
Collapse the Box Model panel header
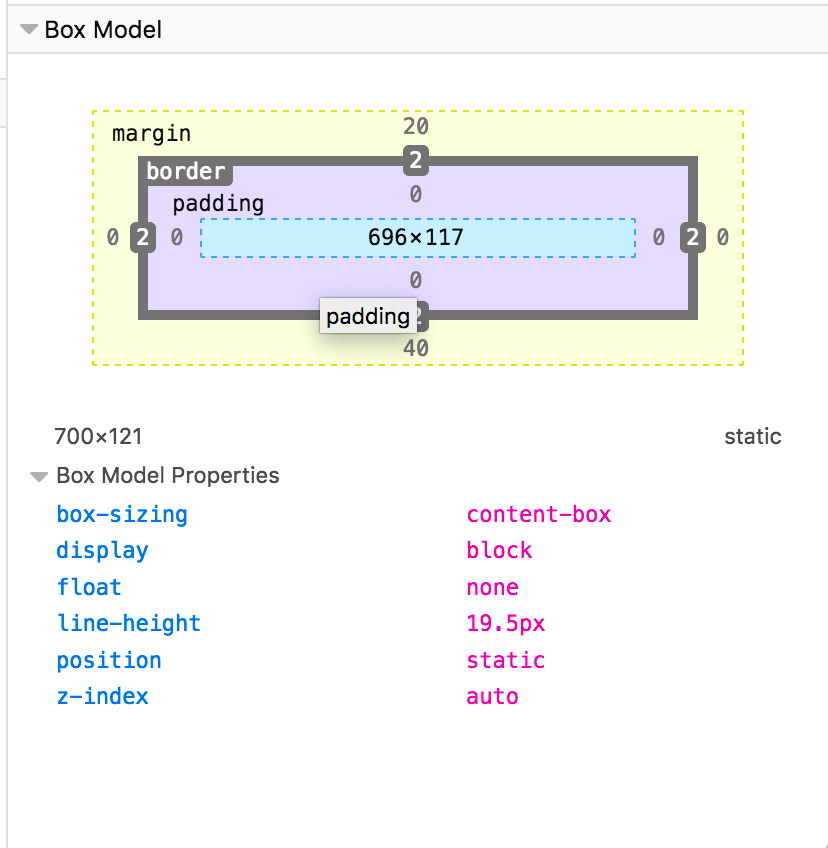100,30
